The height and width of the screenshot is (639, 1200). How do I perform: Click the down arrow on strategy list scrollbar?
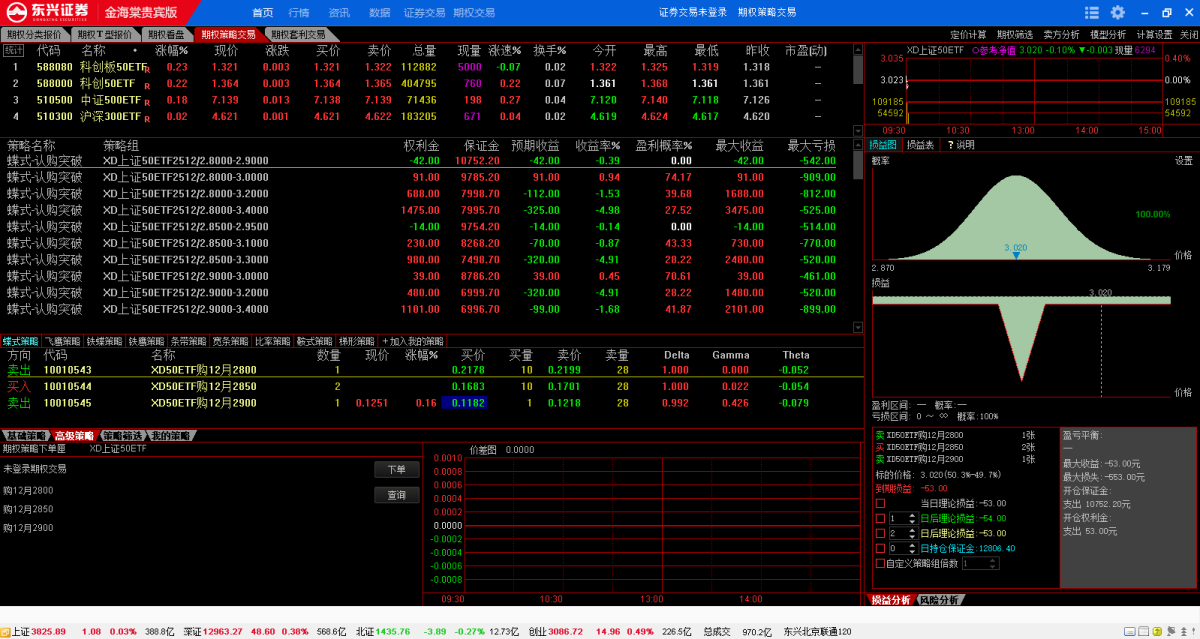pyautogui.click(x=857, y=327)
